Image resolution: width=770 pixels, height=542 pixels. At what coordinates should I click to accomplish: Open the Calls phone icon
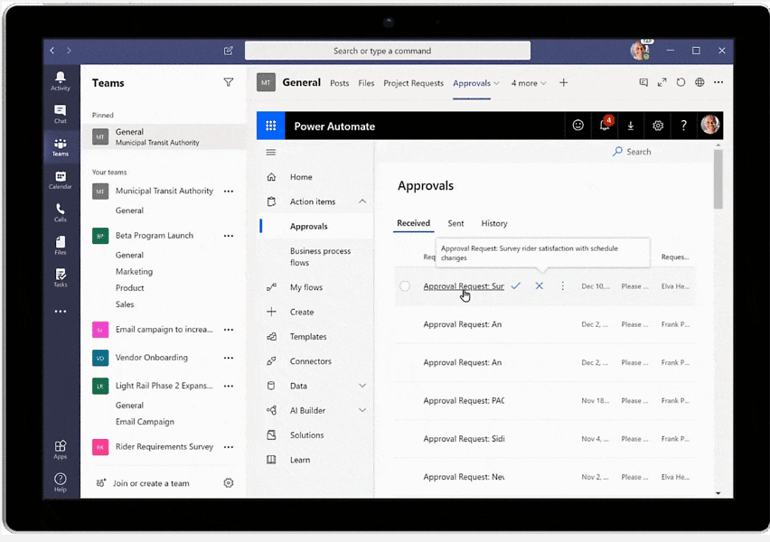tap(60, 212)
